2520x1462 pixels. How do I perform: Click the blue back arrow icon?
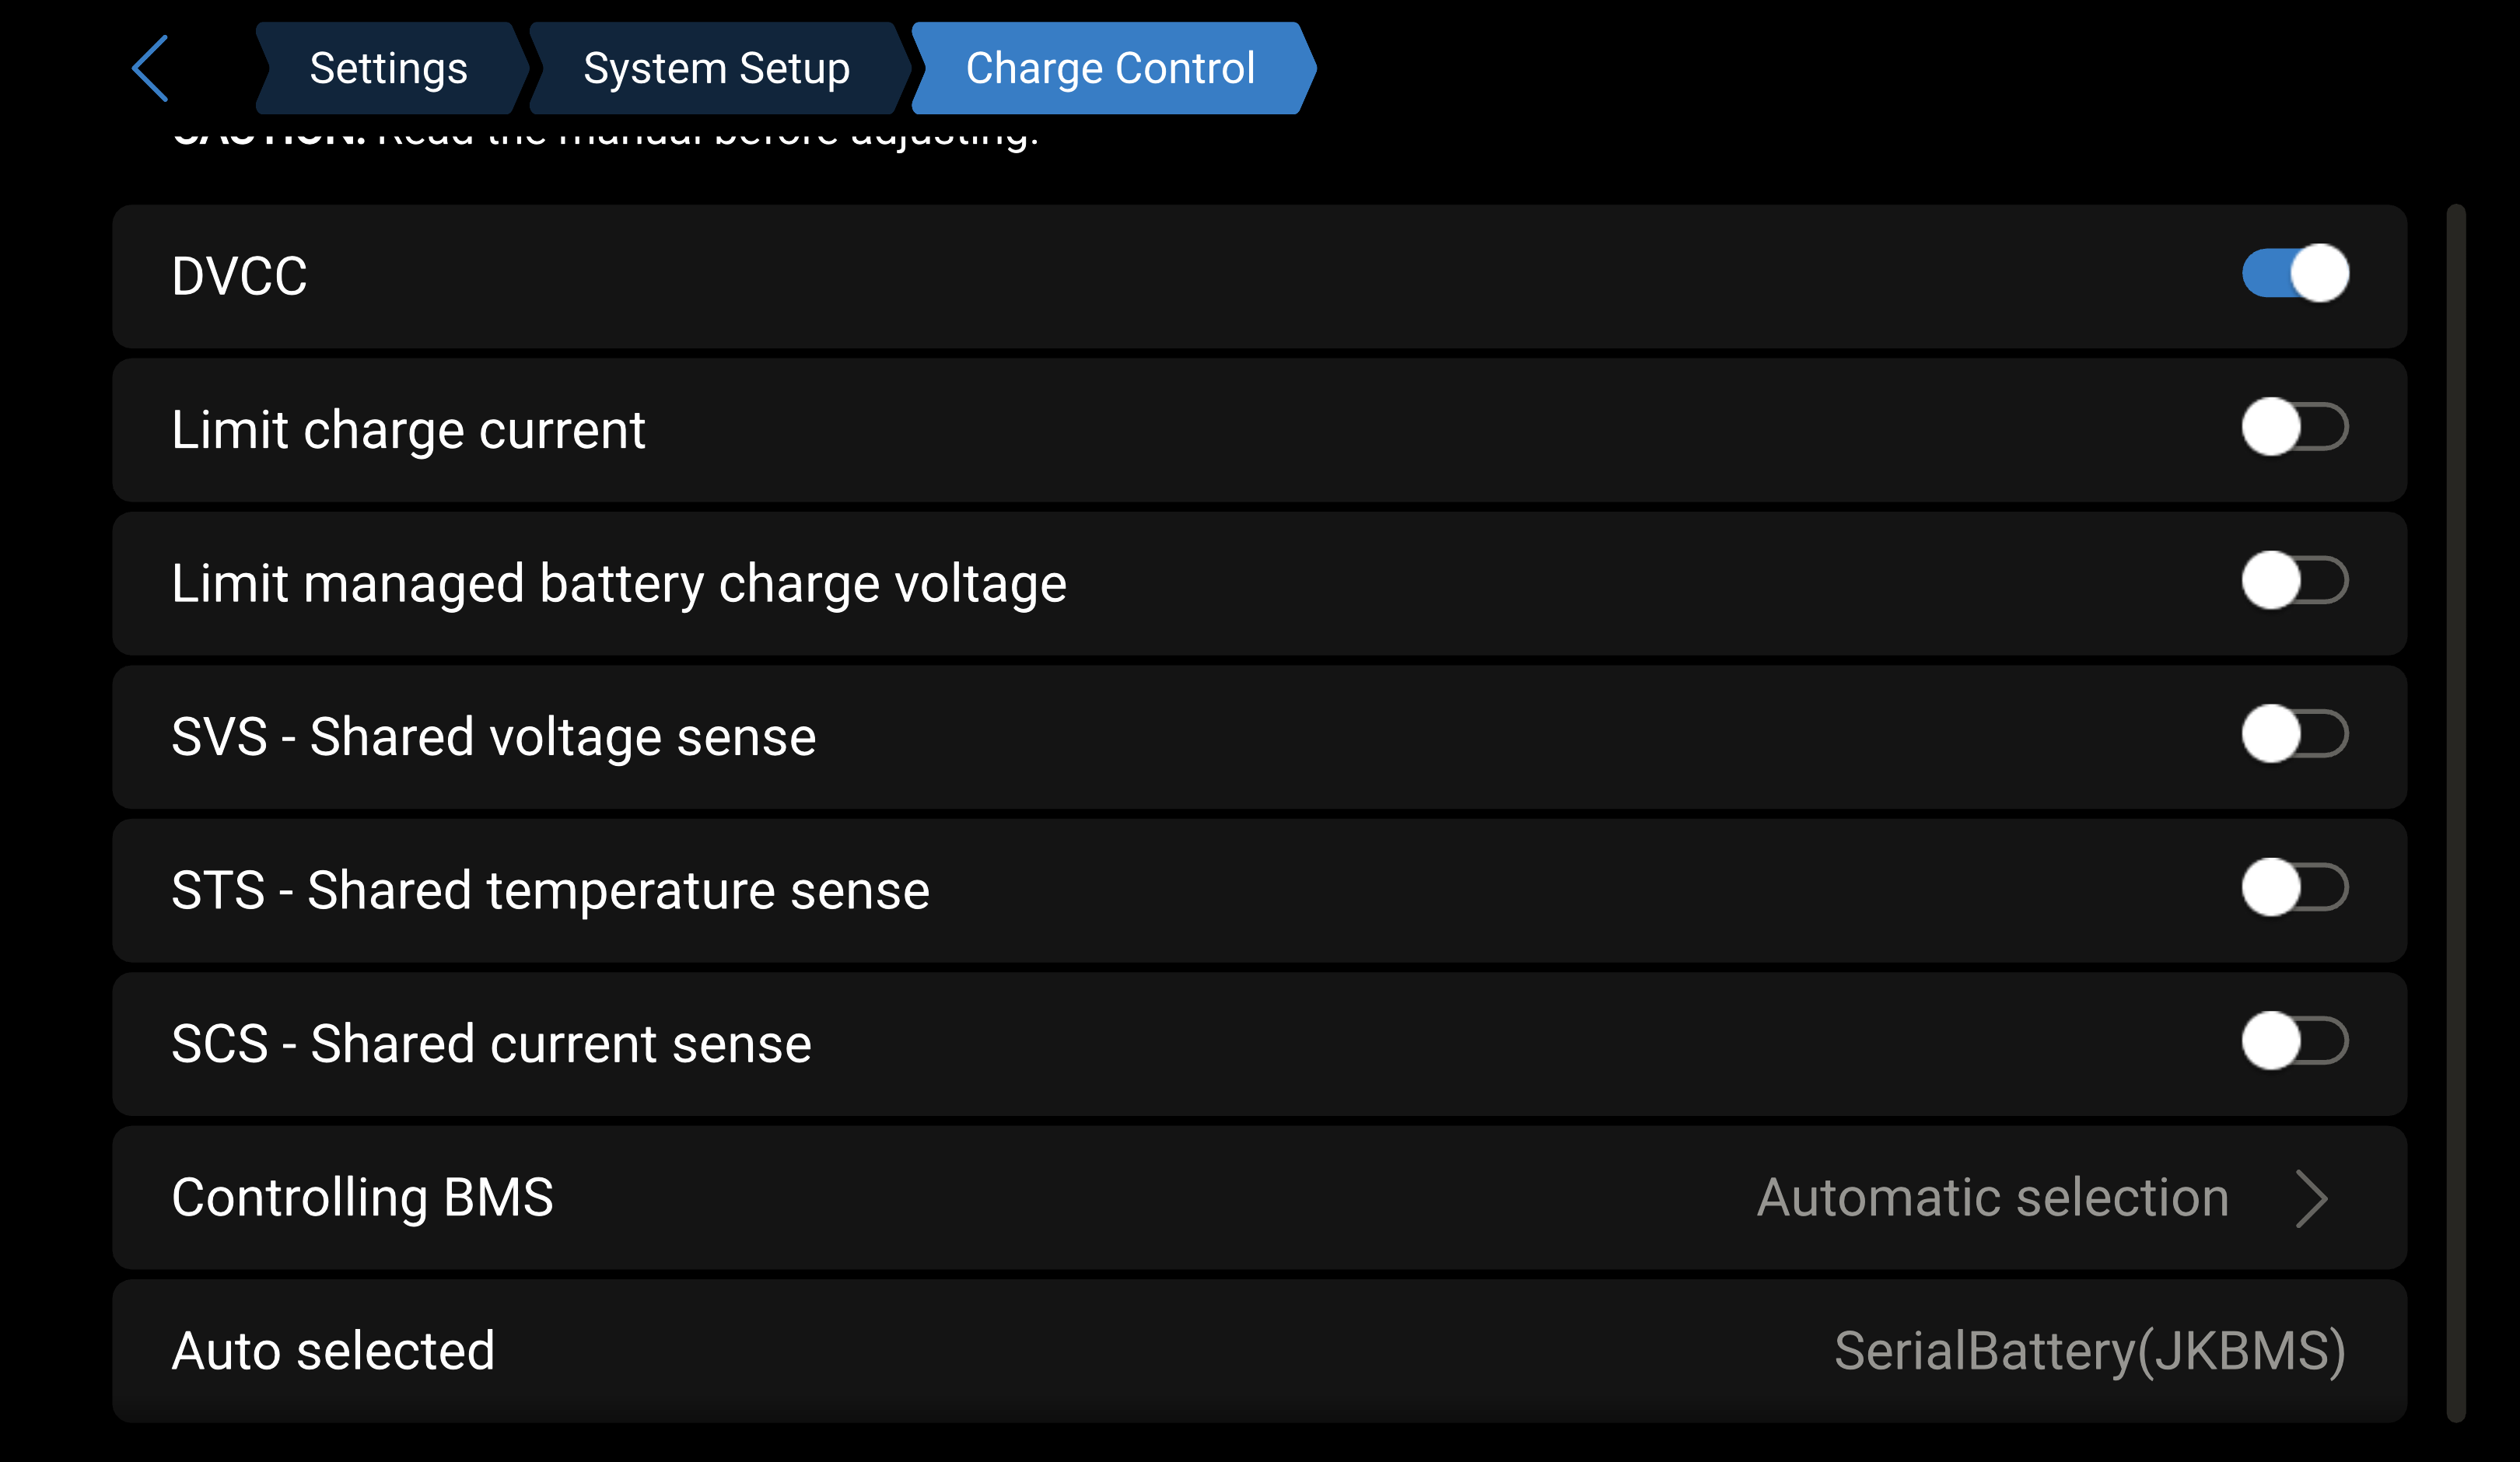pyautogui.click(x=150, y=68)
